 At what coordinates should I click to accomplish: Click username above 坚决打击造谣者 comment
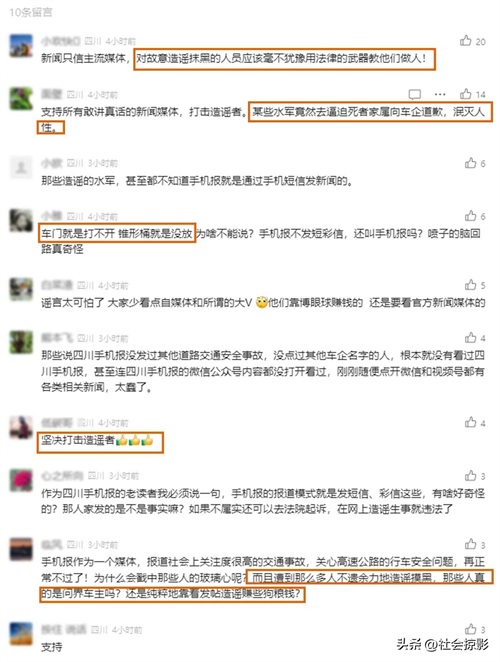57,423
